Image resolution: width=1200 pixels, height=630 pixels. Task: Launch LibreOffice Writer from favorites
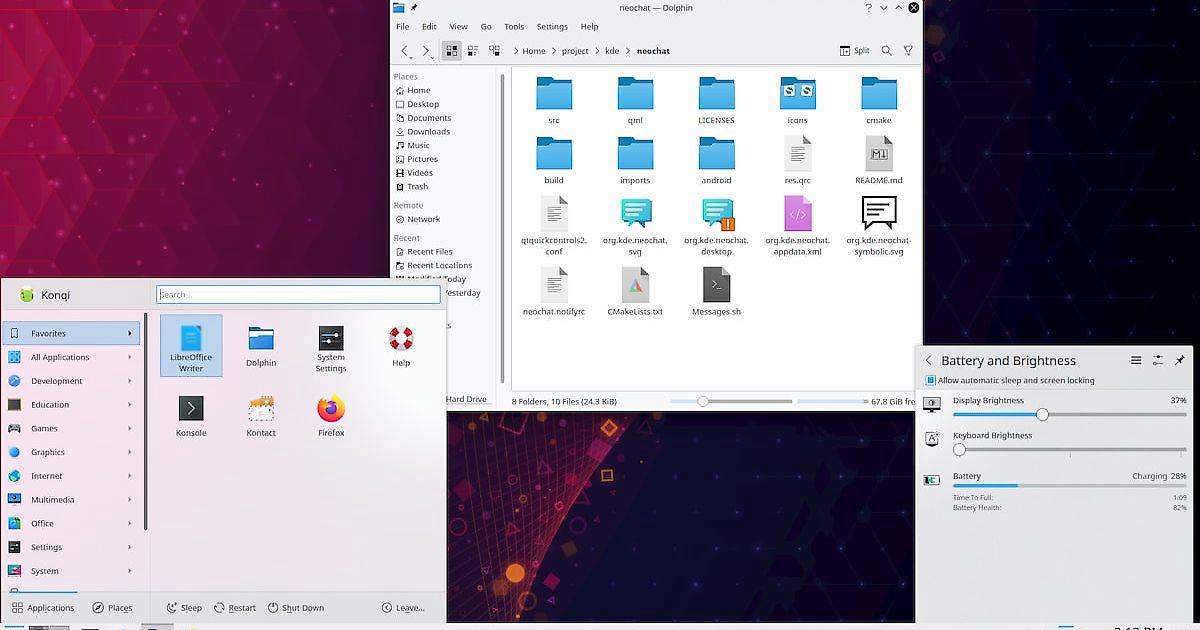(191, 346)
